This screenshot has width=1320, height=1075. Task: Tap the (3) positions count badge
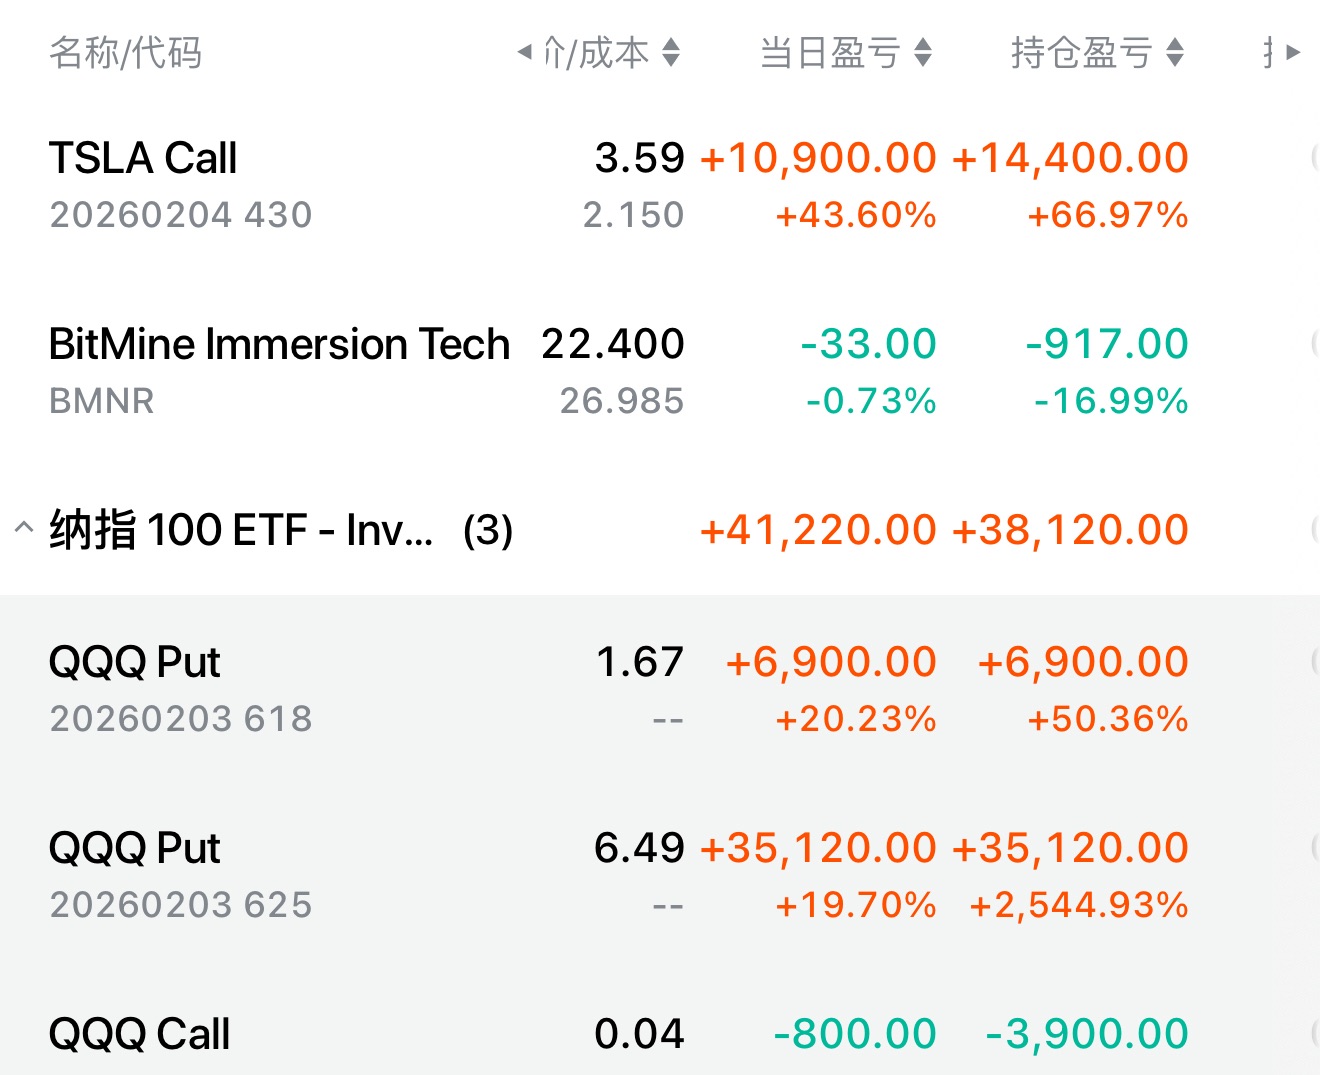point(487,530)
